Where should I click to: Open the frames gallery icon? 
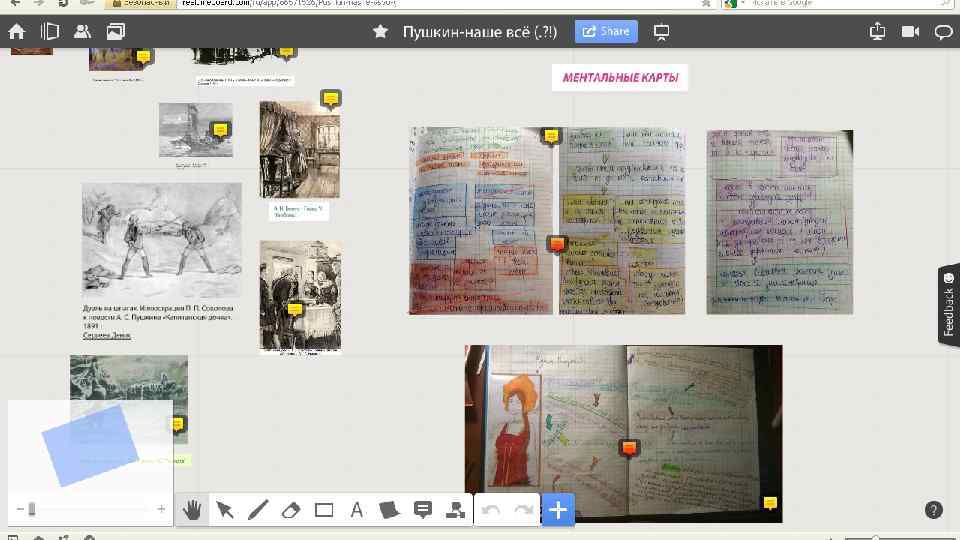pos(116,31)
